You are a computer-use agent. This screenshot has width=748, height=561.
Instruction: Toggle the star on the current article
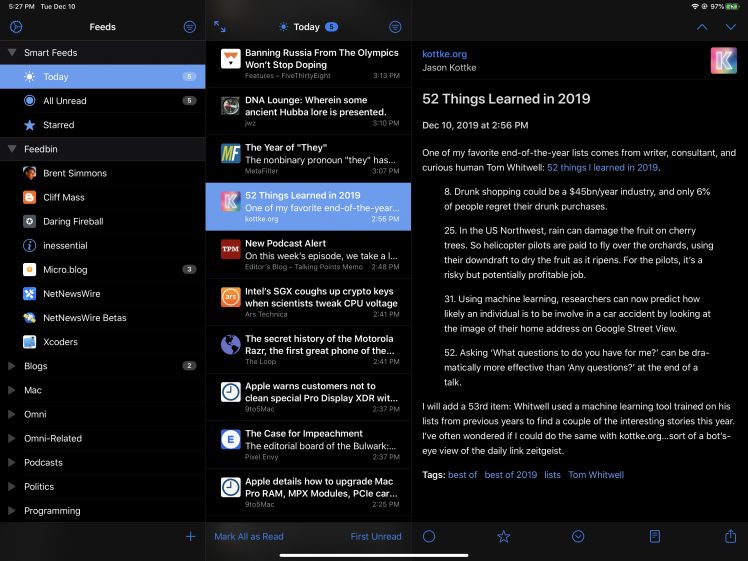coord(504,536)
